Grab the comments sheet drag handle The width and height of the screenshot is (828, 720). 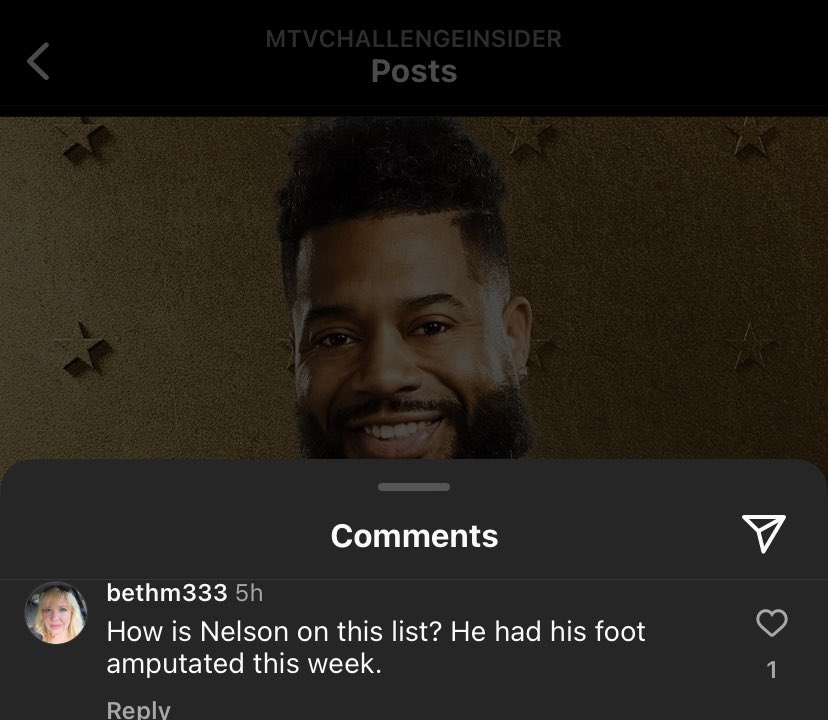414,487
